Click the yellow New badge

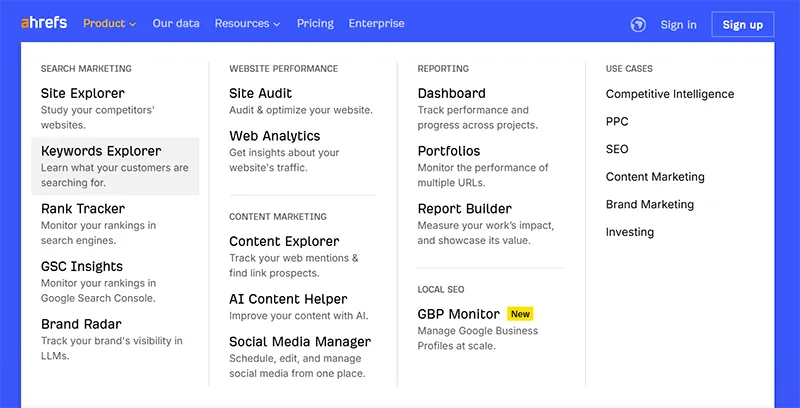[520, 314]
